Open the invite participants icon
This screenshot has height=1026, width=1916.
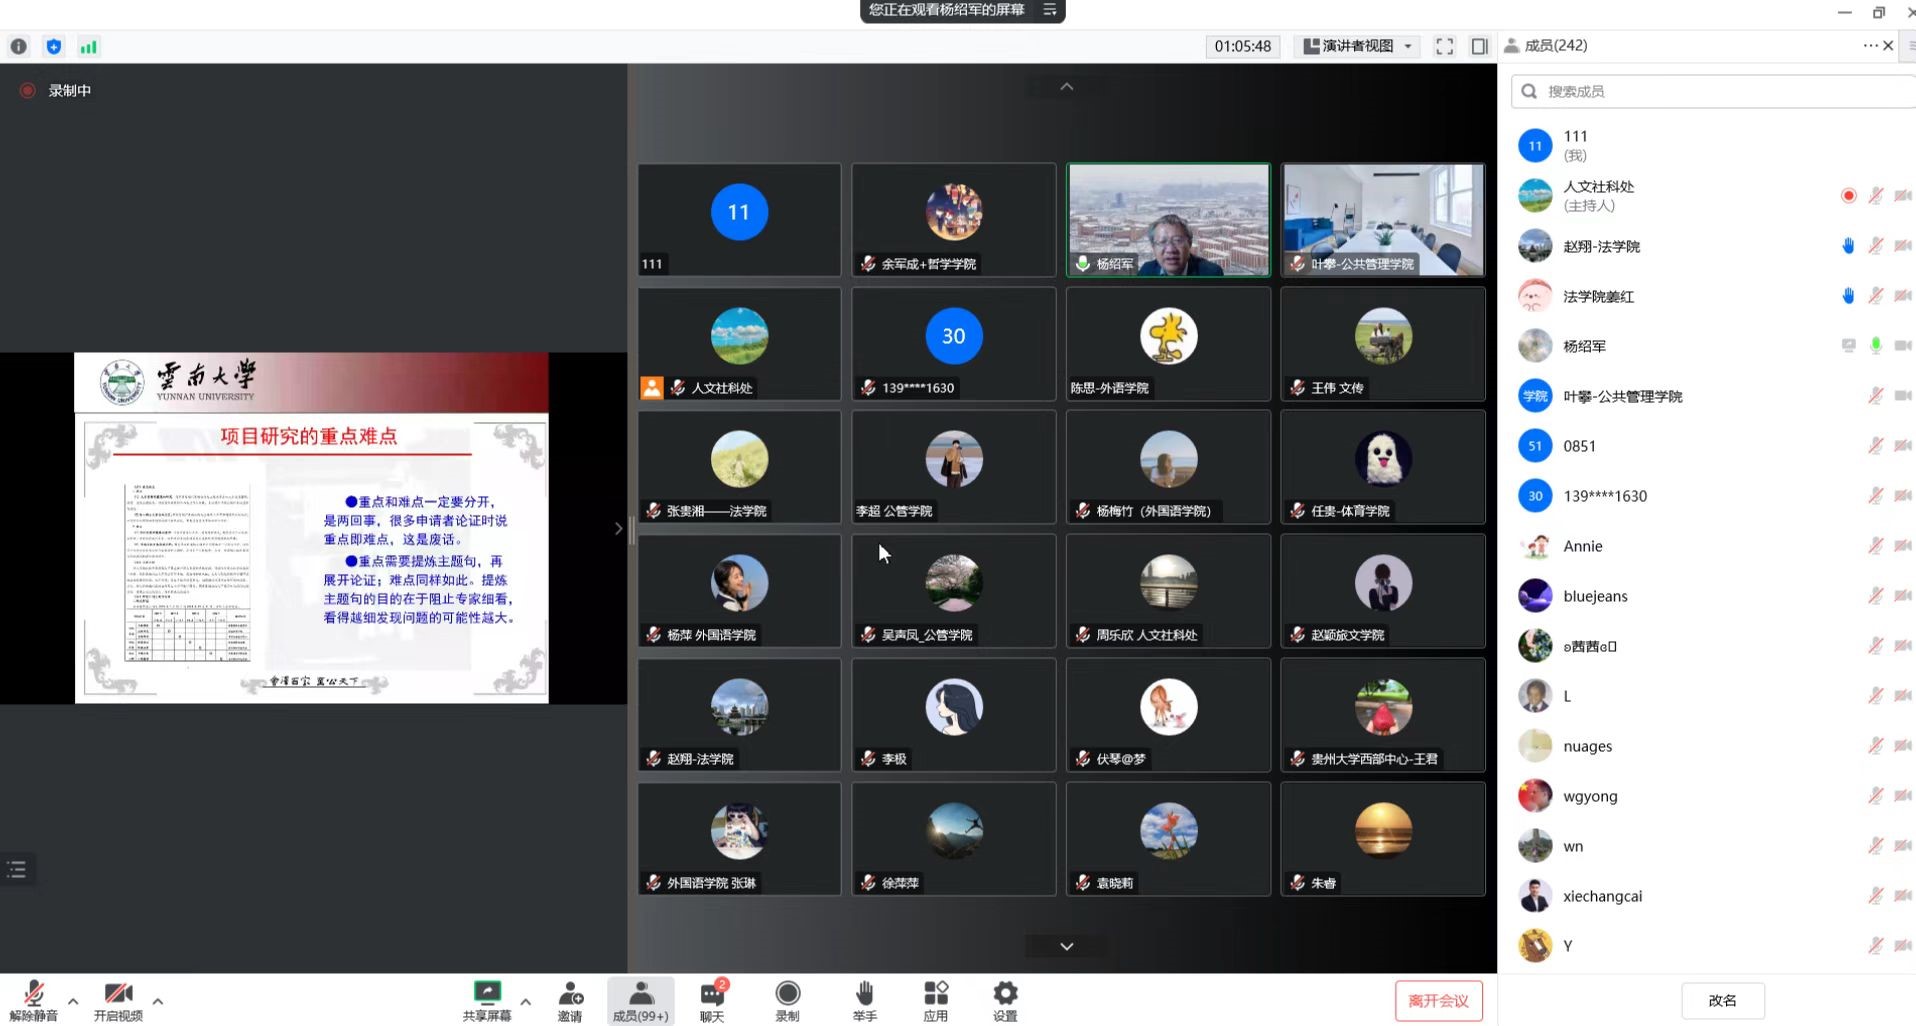click(570, 994)
